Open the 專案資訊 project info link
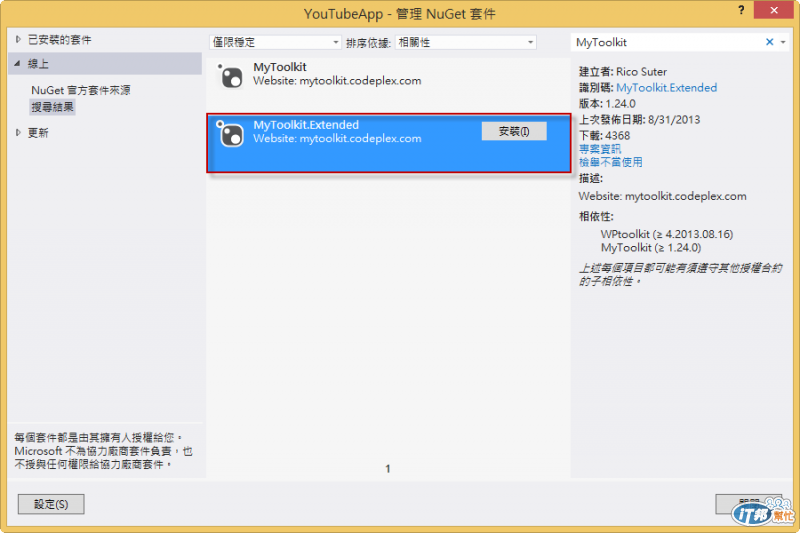Viewport: 800px width, 533px height. pos(600,149)
